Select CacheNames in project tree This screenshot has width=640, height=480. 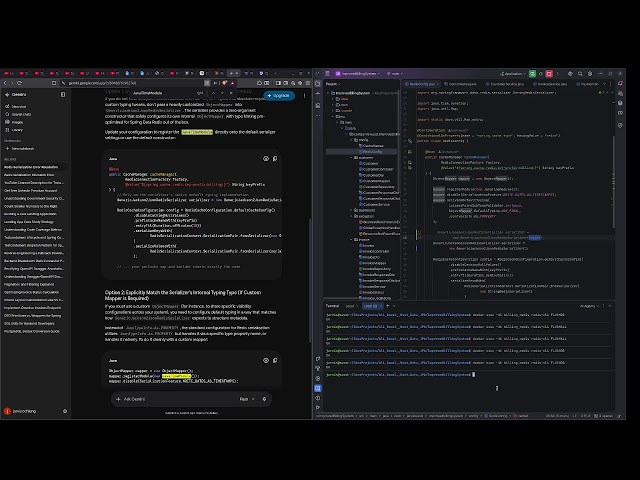373,146
